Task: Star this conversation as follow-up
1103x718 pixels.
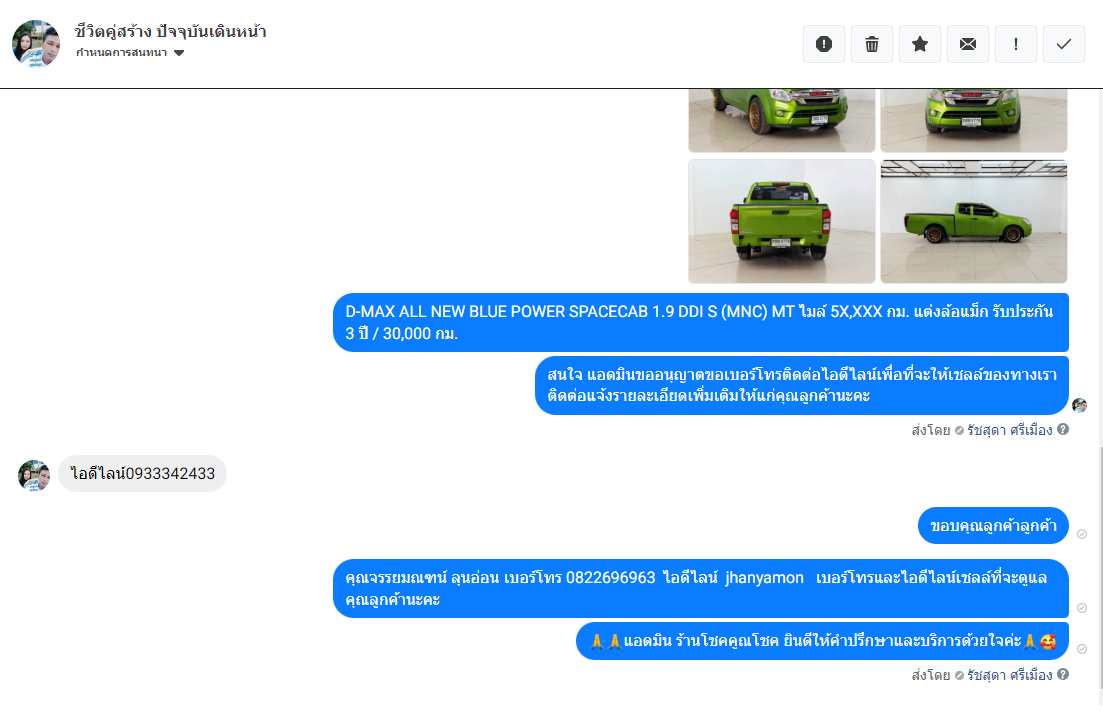Action: click(x=919, y=44)
